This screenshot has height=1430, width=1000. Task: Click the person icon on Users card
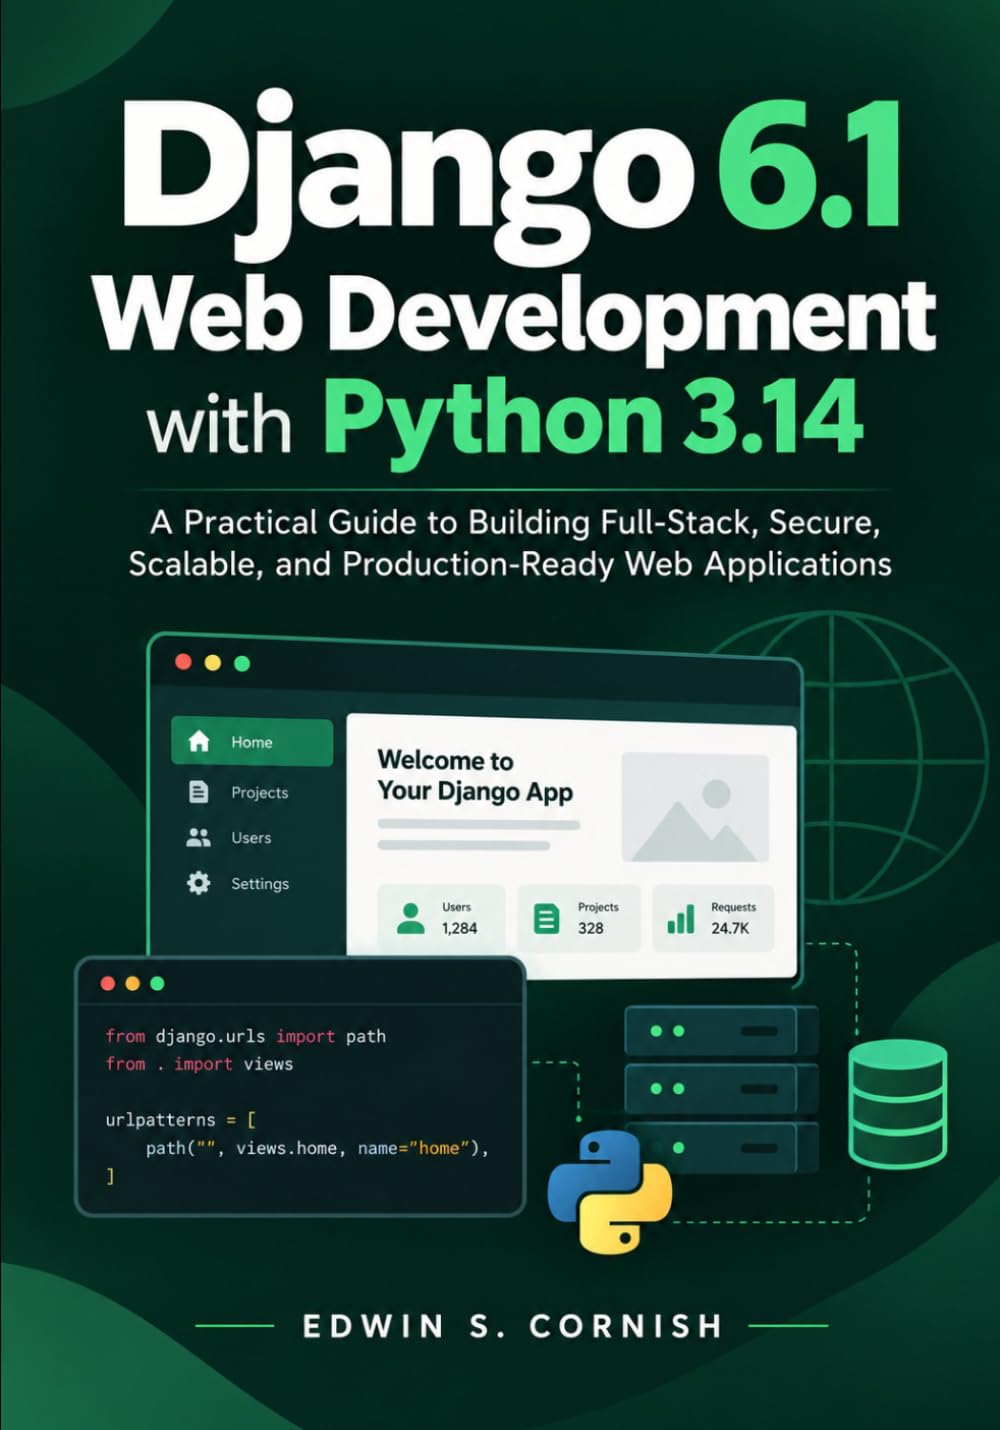[410, 918]
